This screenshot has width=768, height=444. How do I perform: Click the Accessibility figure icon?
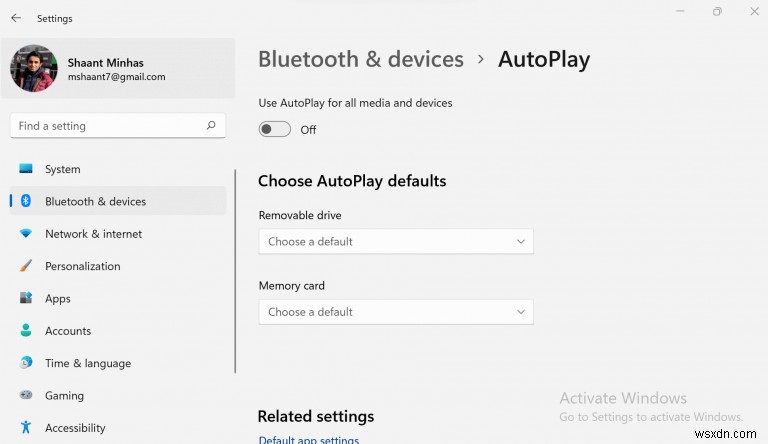26,428
